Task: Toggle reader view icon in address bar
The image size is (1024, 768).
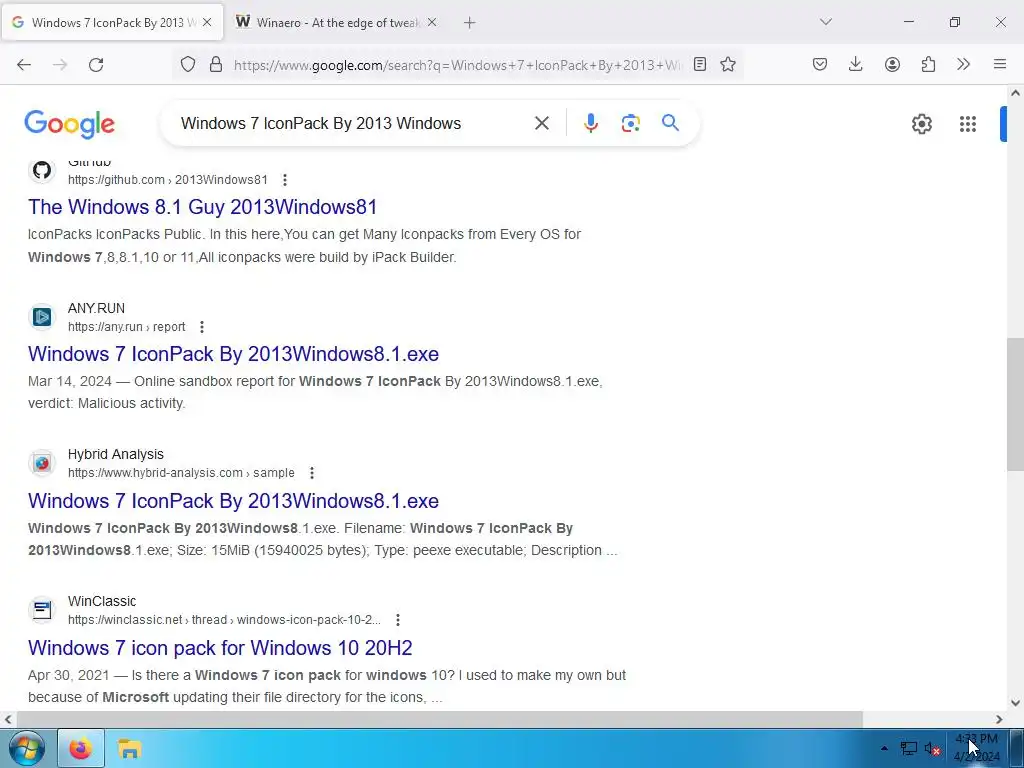Action: point(699,65)
